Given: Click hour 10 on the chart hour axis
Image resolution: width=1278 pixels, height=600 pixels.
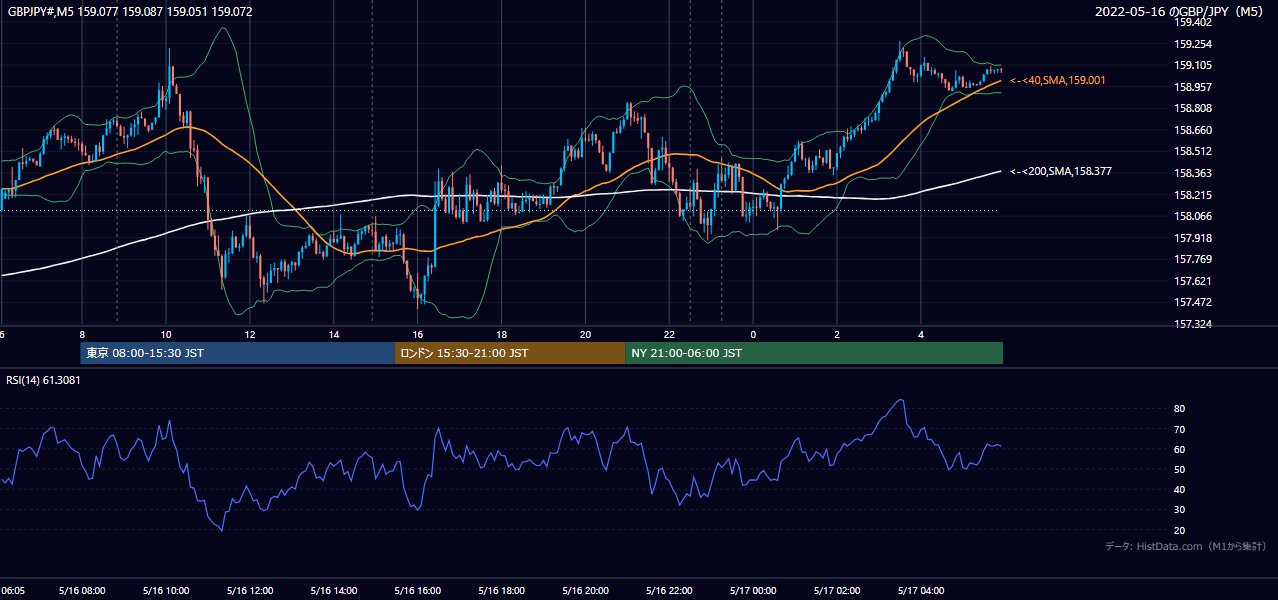Looking at the screenshot, I should (x=166, y=335).
